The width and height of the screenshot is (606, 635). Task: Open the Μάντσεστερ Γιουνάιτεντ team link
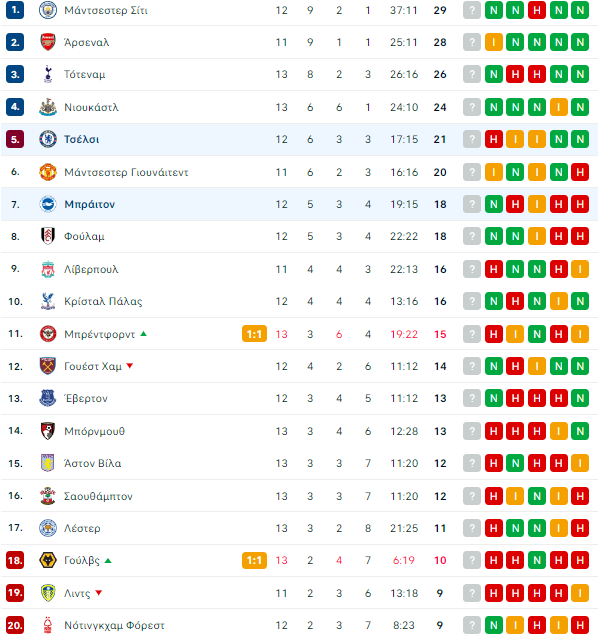[126, 172]
